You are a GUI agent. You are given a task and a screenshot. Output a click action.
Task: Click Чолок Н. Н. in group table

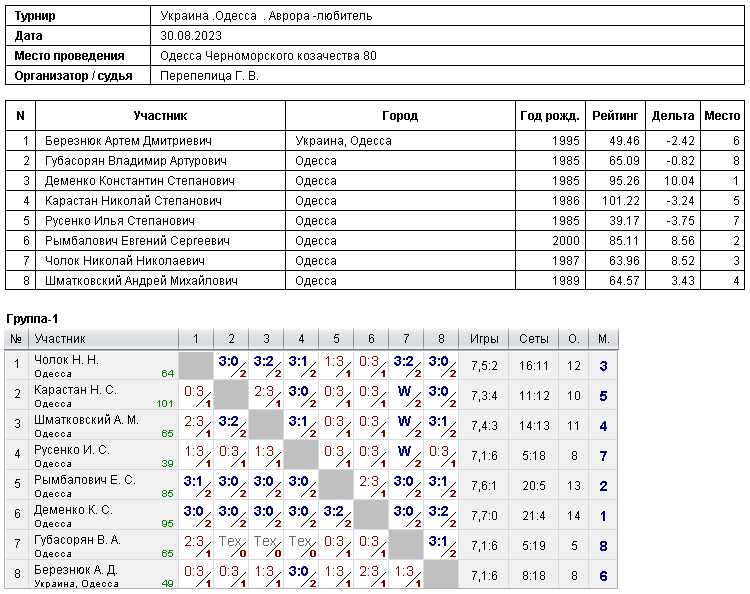pos(66,360)
